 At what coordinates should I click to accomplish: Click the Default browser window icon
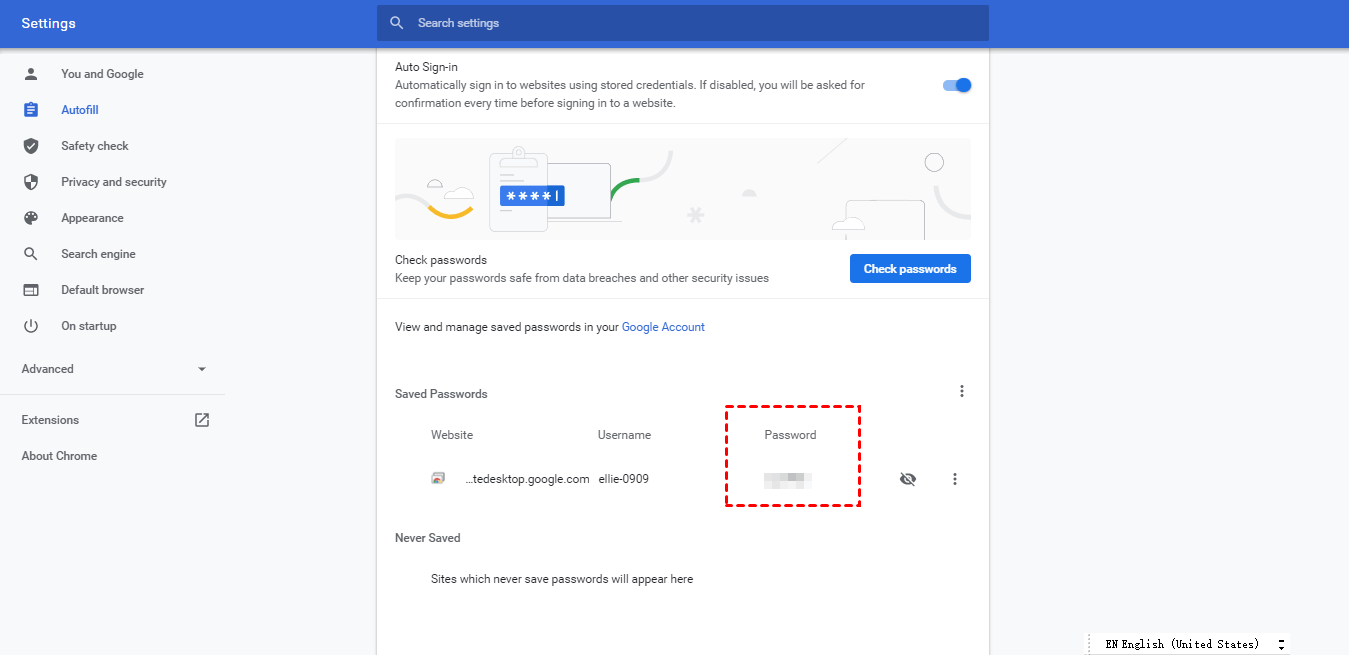tap(31, 290)
